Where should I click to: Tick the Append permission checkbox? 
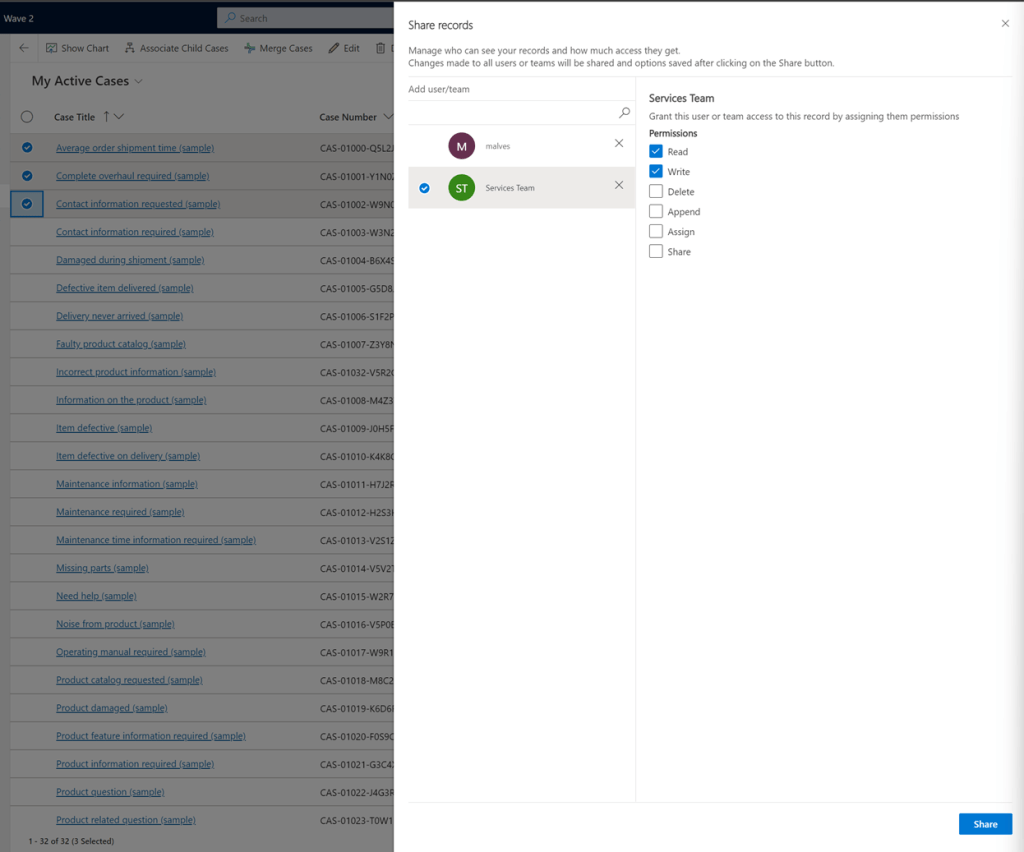click(x=656, y=211)
